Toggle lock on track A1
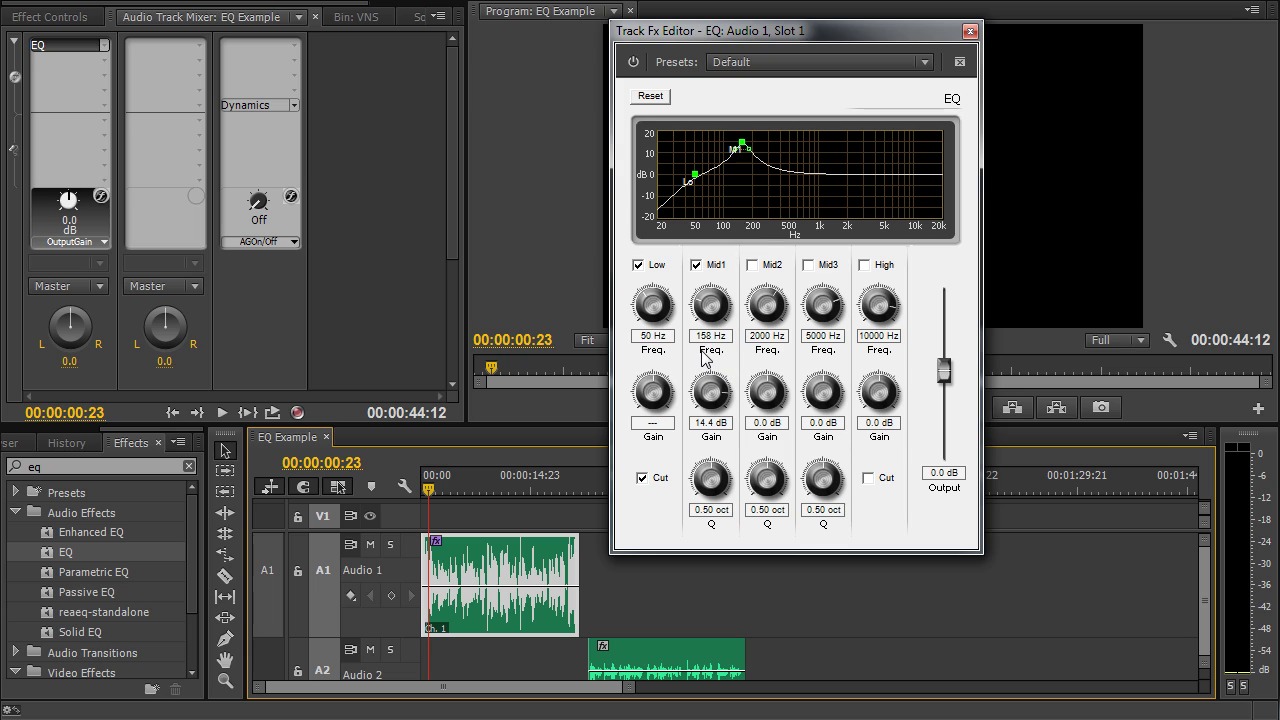Image resolution: width=1280 pixels, height=720 pixels. (x=297, y=571)
